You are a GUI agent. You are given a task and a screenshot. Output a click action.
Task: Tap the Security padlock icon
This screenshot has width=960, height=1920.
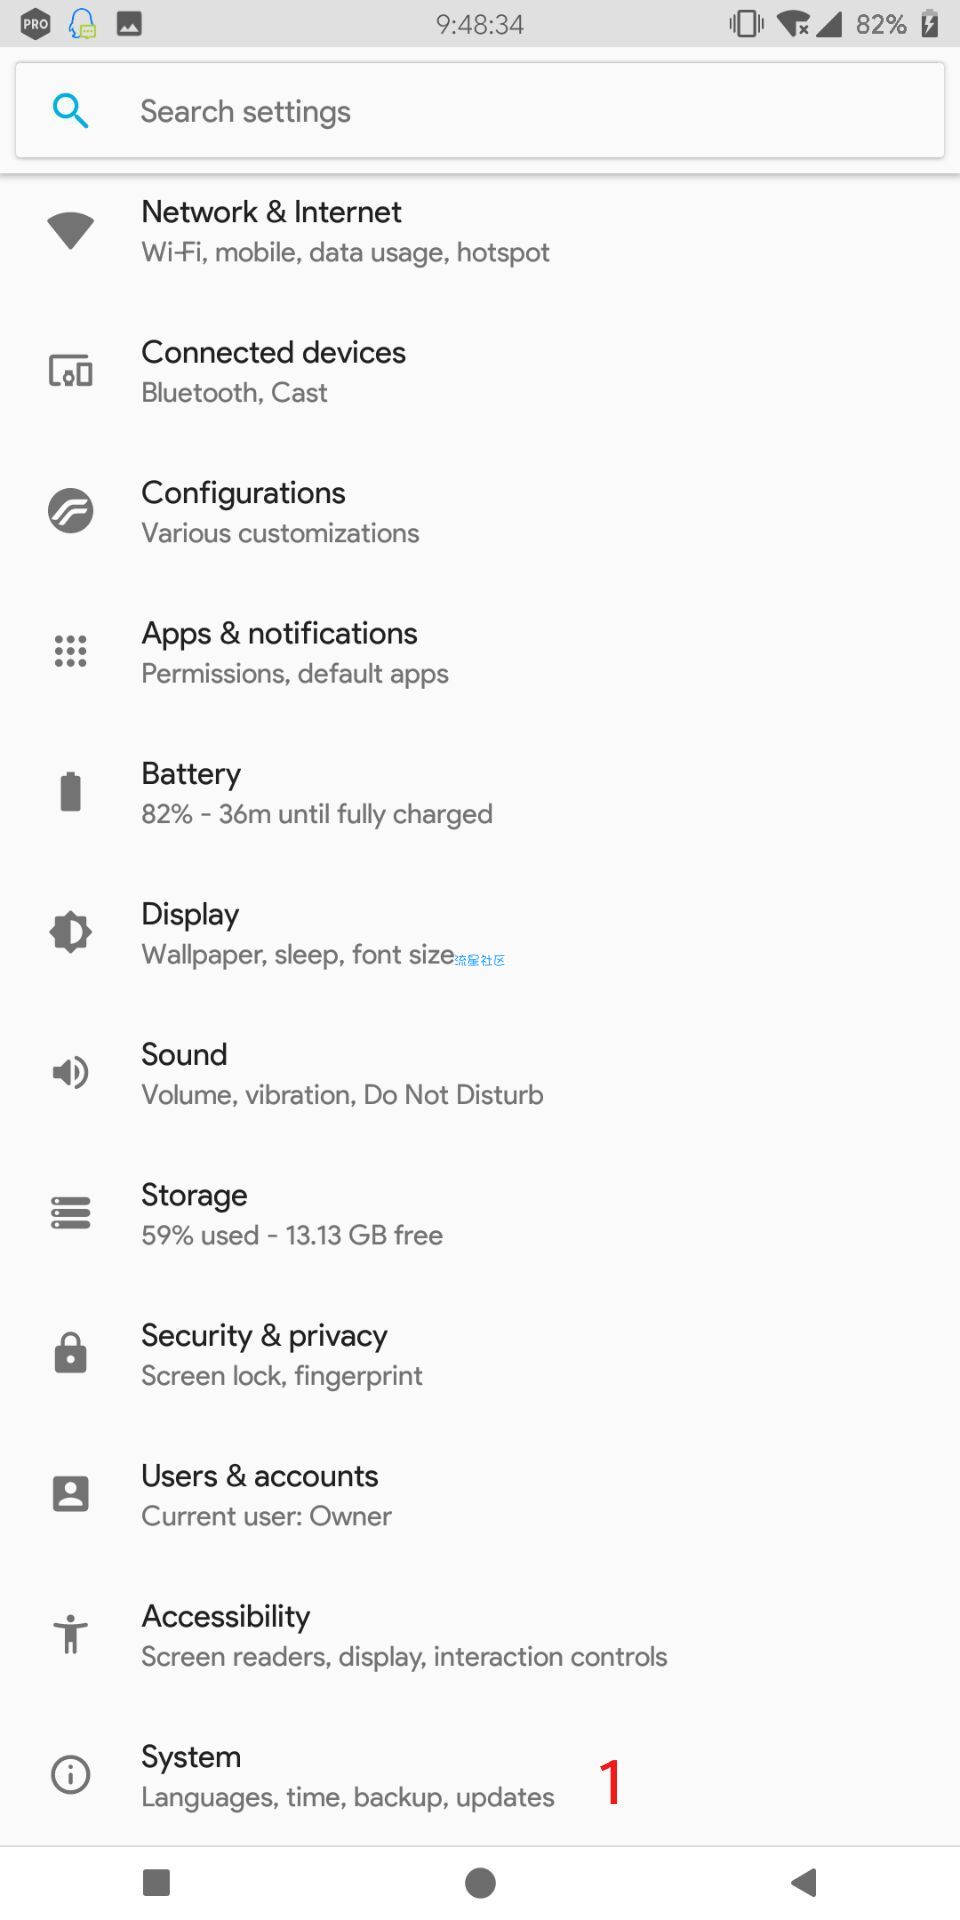pyautogui.click(x=70, y=1352)
